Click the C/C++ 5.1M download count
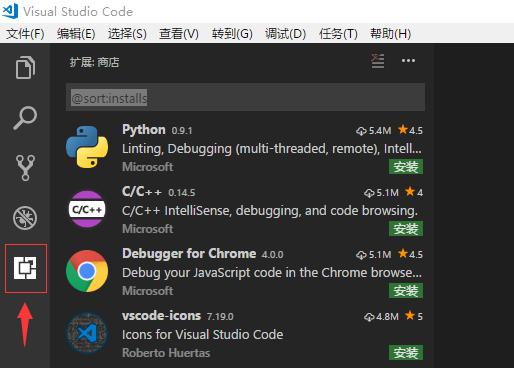 (x=381, y=193)
